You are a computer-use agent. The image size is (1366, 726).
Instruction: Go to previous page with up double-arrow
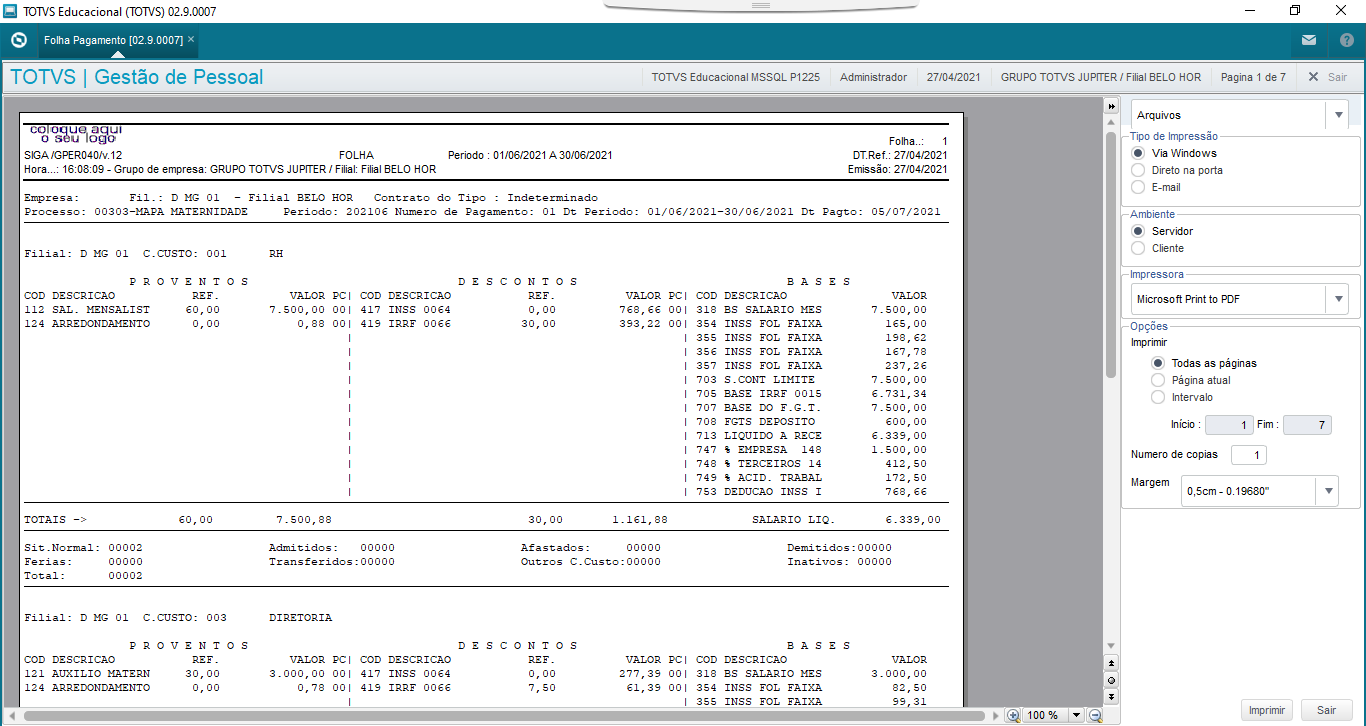click(1110, 663)
